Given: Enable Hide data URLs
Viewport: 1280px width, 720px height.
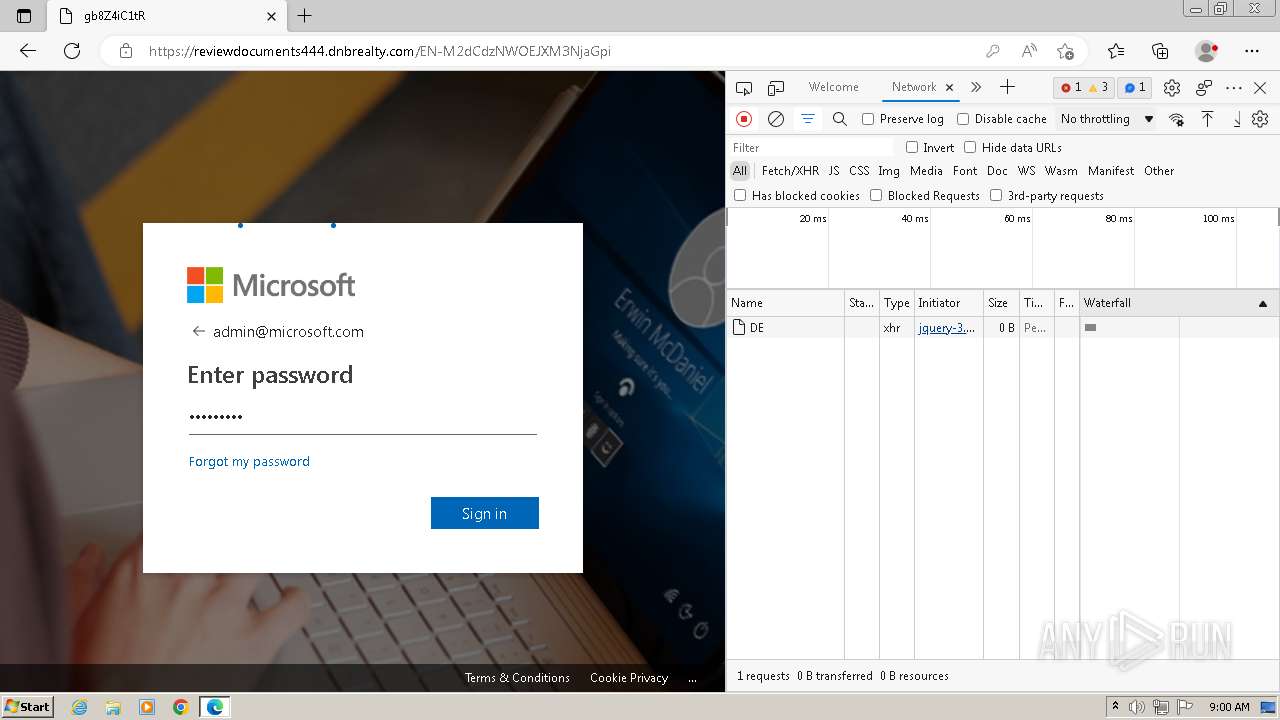Looking at the screenshot, I should click(x=970, y=147).
